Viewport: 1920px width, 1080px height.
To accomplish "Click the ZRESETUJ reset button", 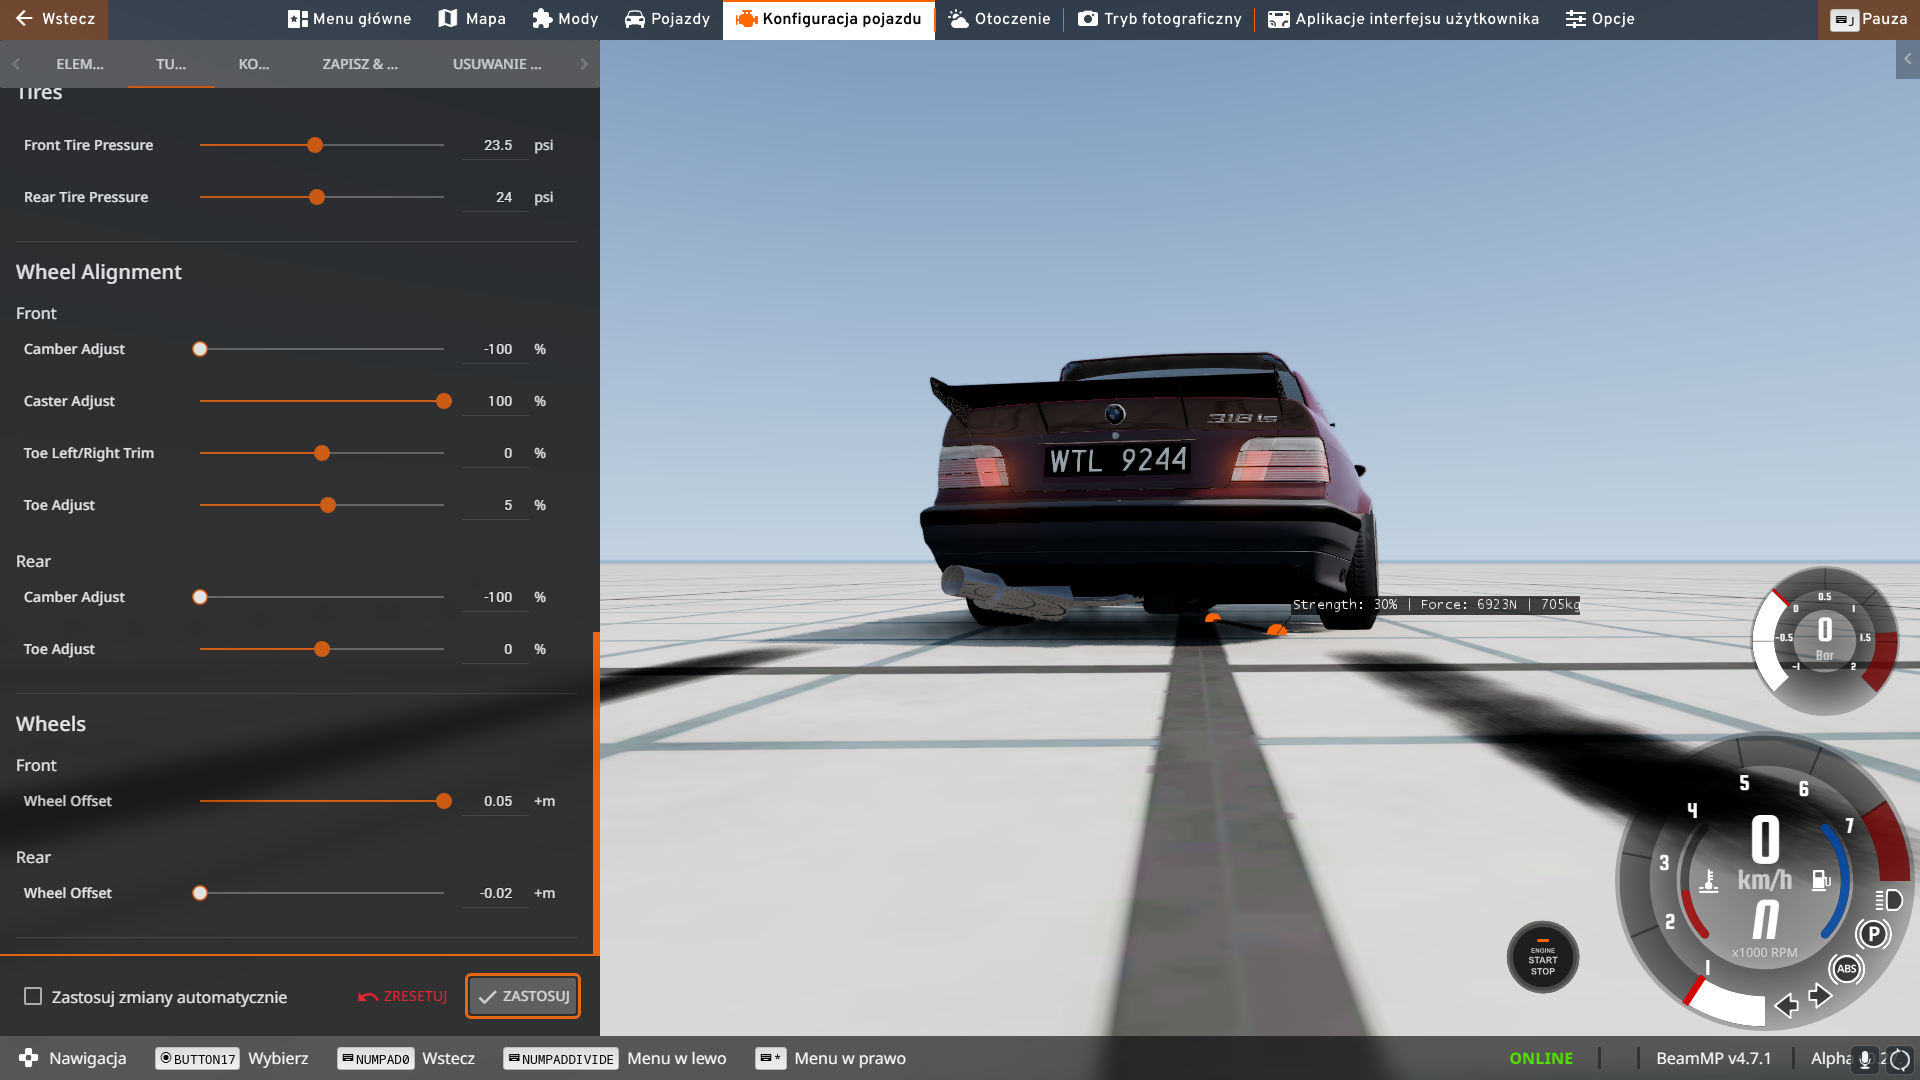I will click(x=402, y=996).
